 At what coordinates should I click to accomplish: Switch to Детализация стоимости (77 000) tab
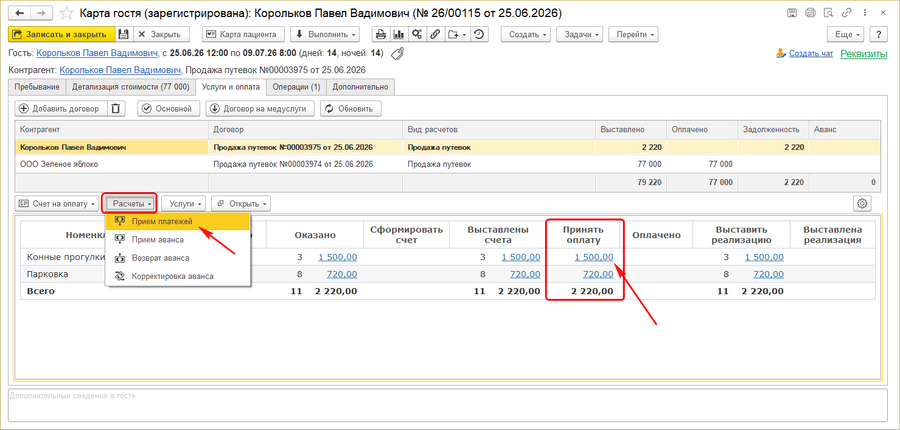pyautogui.click(x=130, y=87)
